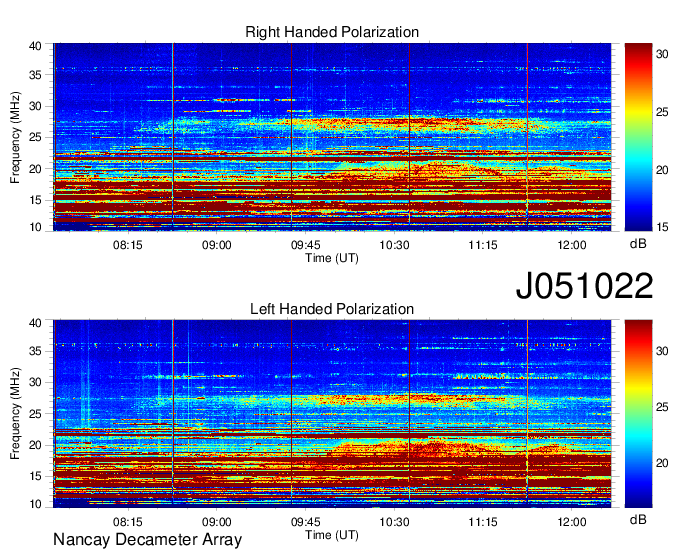Screen dimensions: 680x552
Task: Click the Right Handed plot's colorbar
Action: 638,137
